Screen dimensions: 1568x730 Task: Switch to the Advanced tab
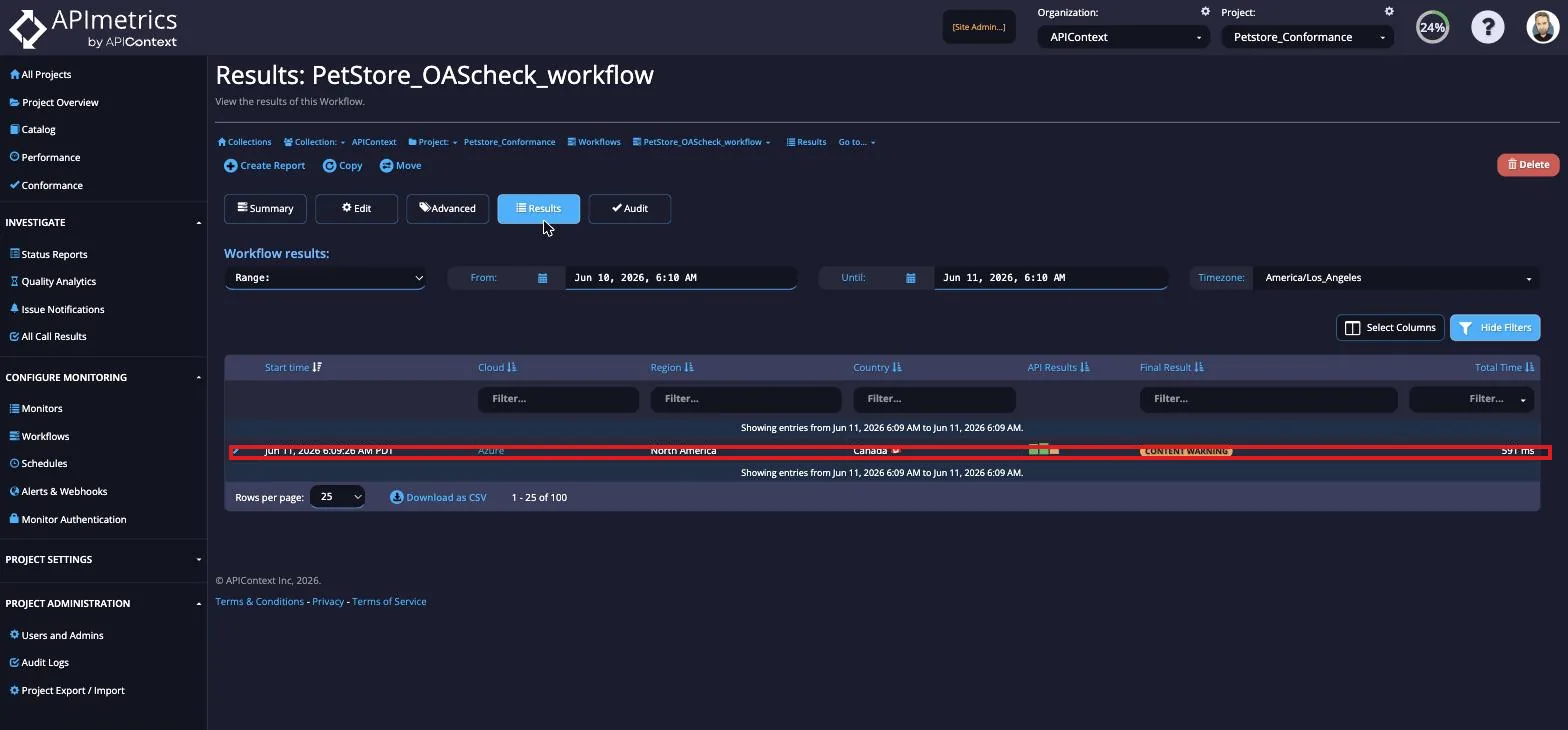[447, 208]
